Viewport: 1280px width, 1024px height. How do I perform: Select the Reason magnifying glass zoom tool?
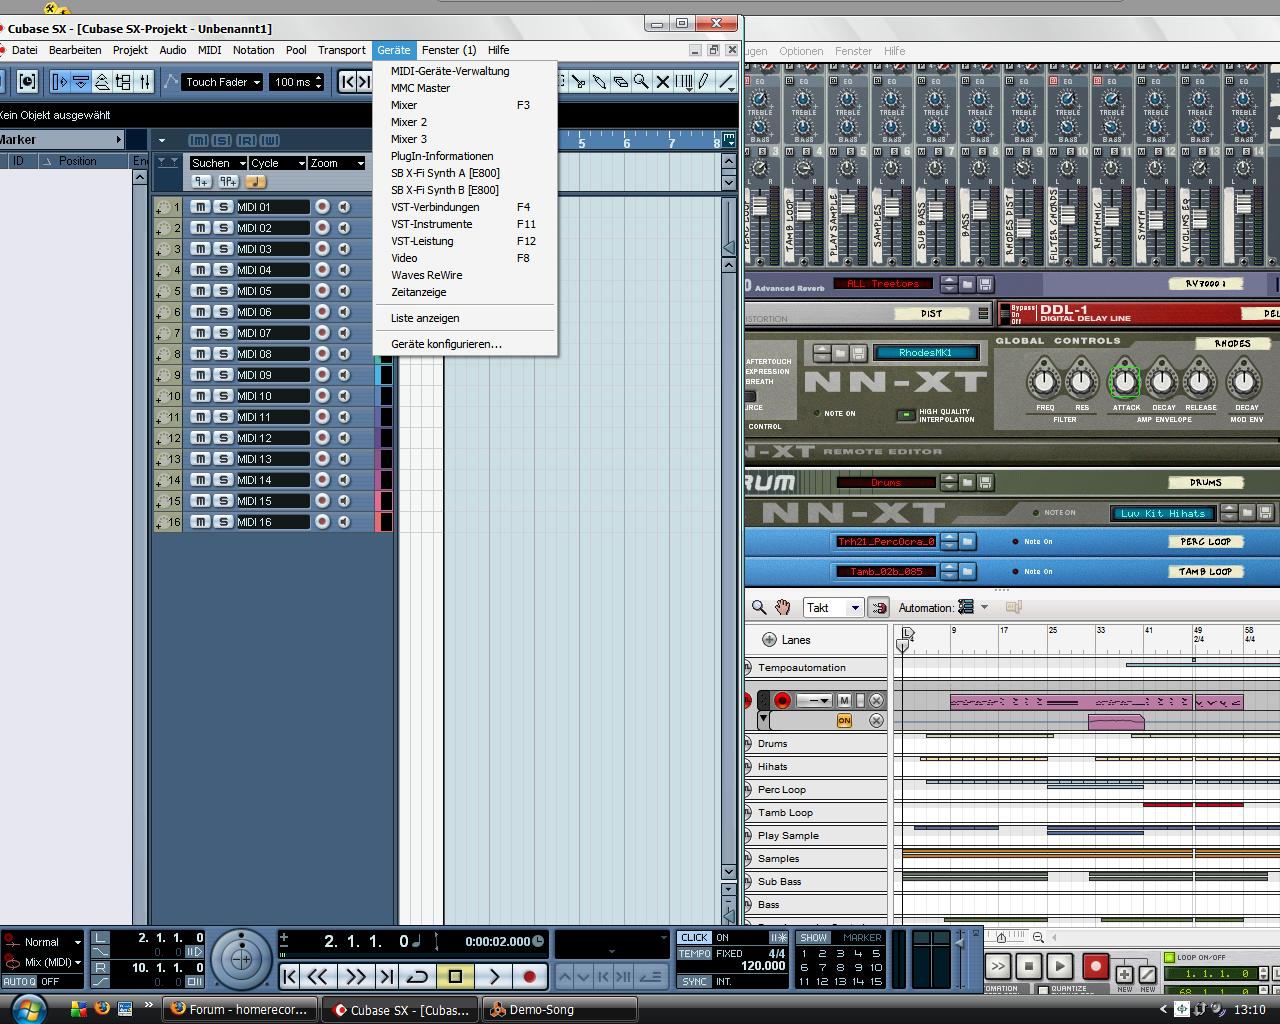pyautogui.click(x=759, y=608)
